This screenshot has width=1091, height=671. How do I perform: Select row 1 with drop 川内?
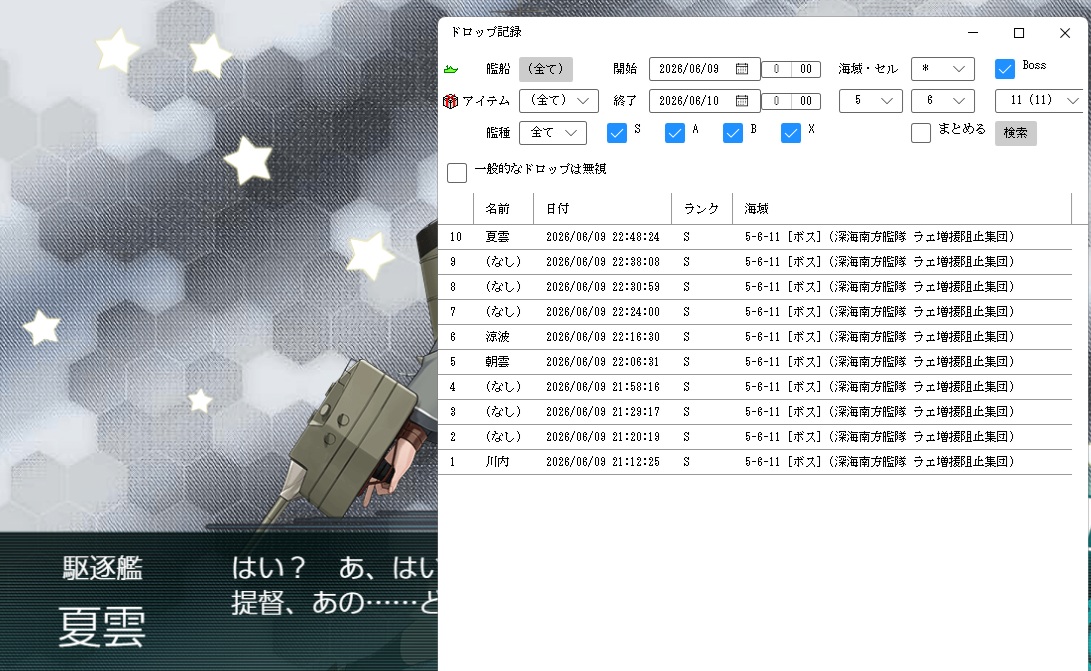point(754,461)
